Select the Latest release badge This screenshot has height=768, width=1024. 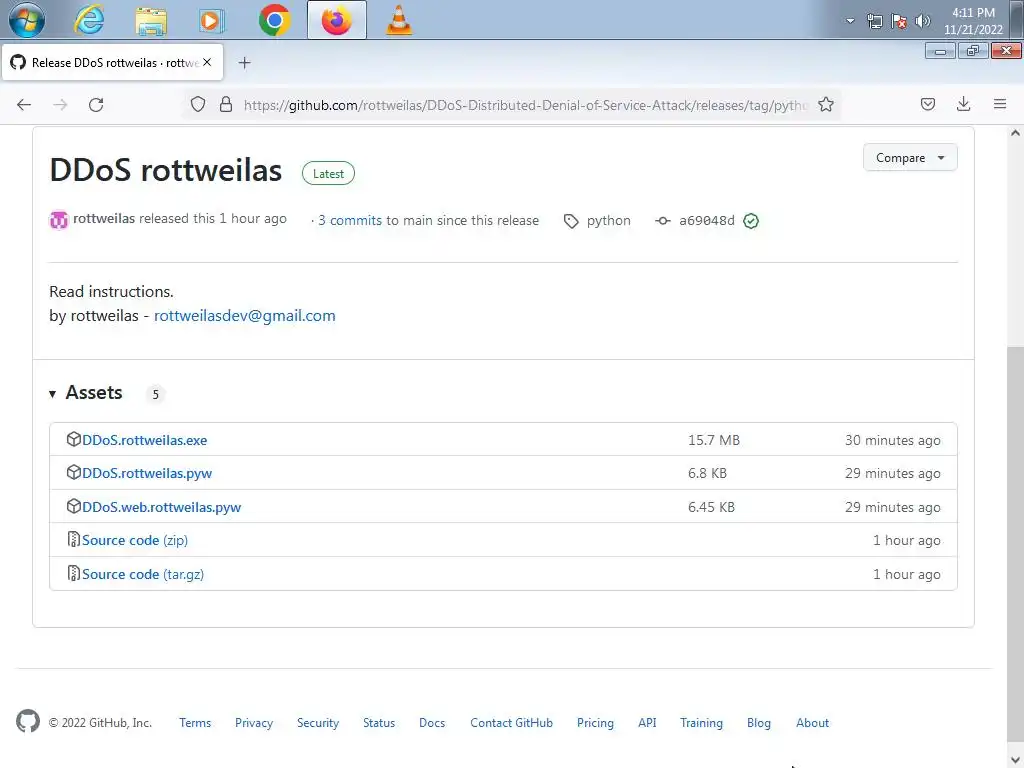328,174
